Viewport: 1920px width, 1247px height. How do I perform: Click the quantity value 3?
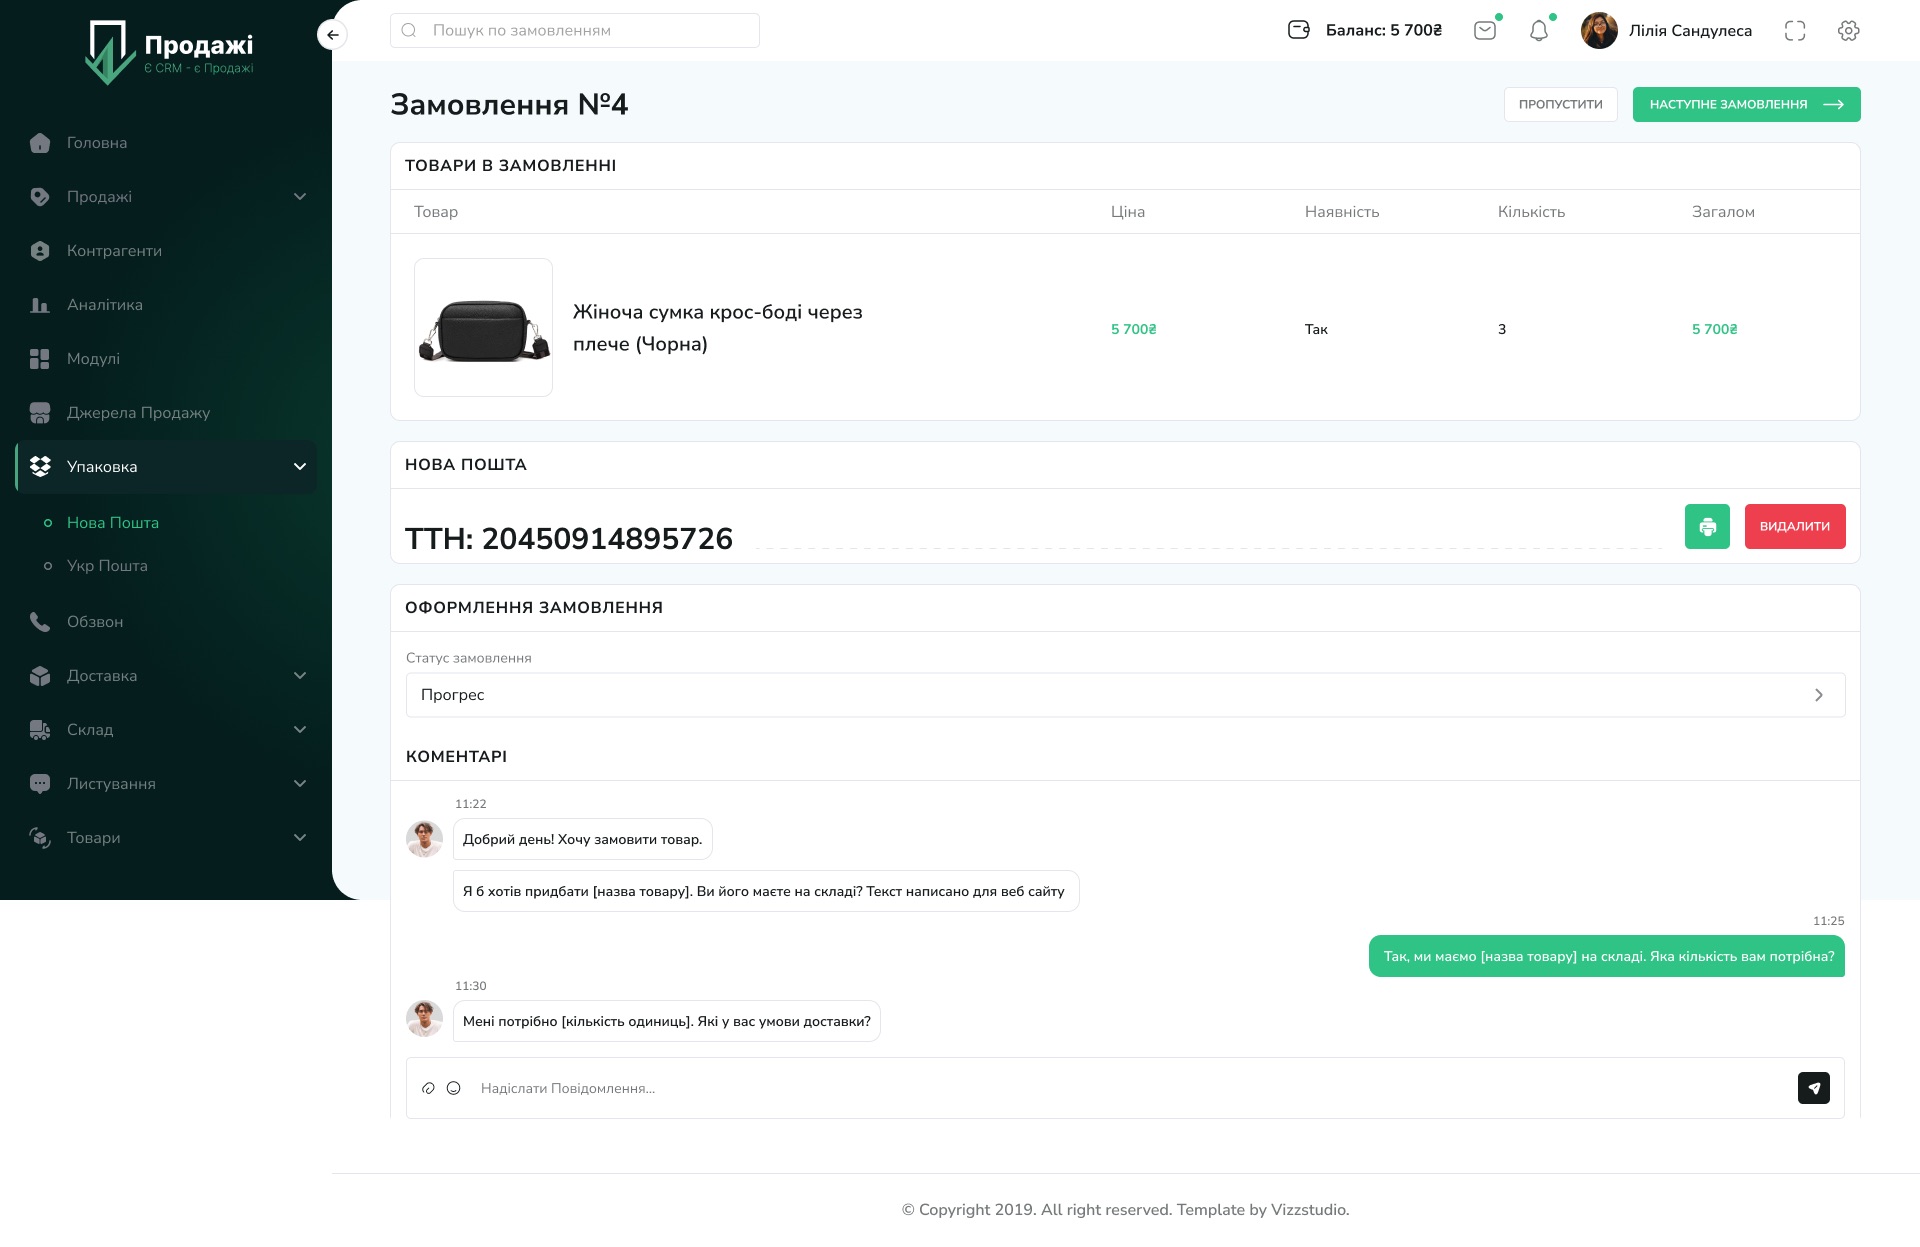click(1502, 329)
